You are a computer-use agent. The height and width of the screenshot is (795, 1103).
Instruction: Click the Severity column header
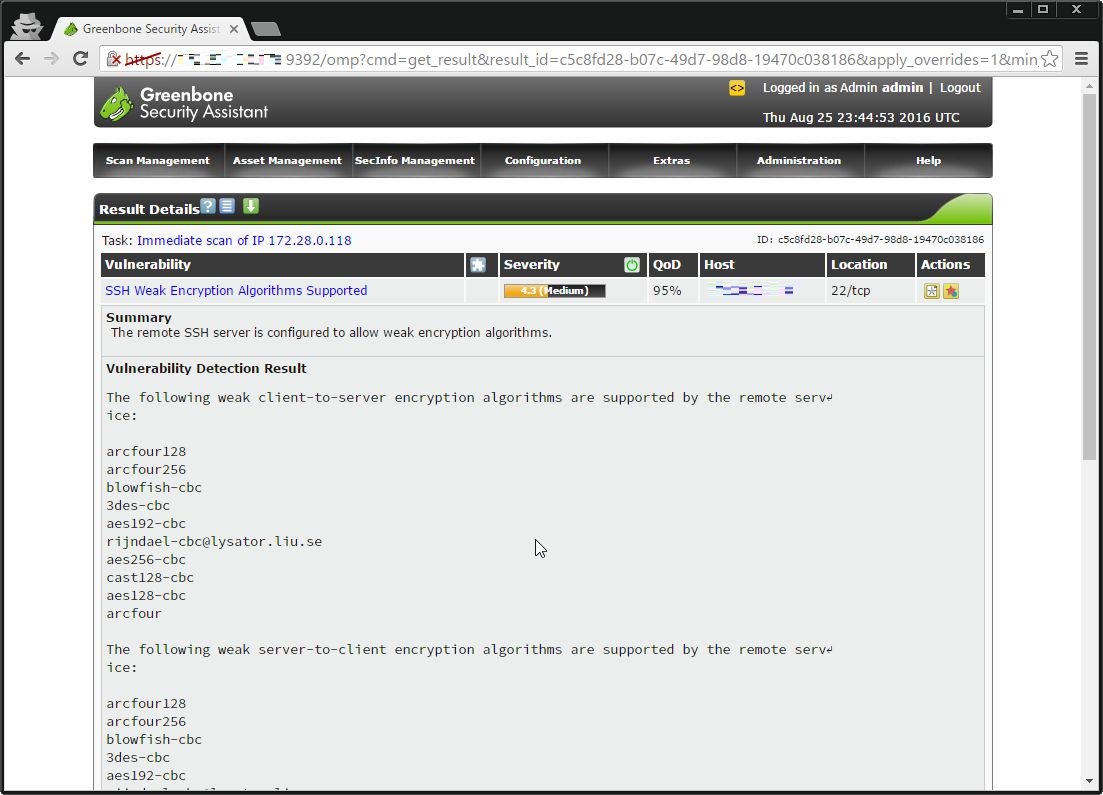click(532, 265)
